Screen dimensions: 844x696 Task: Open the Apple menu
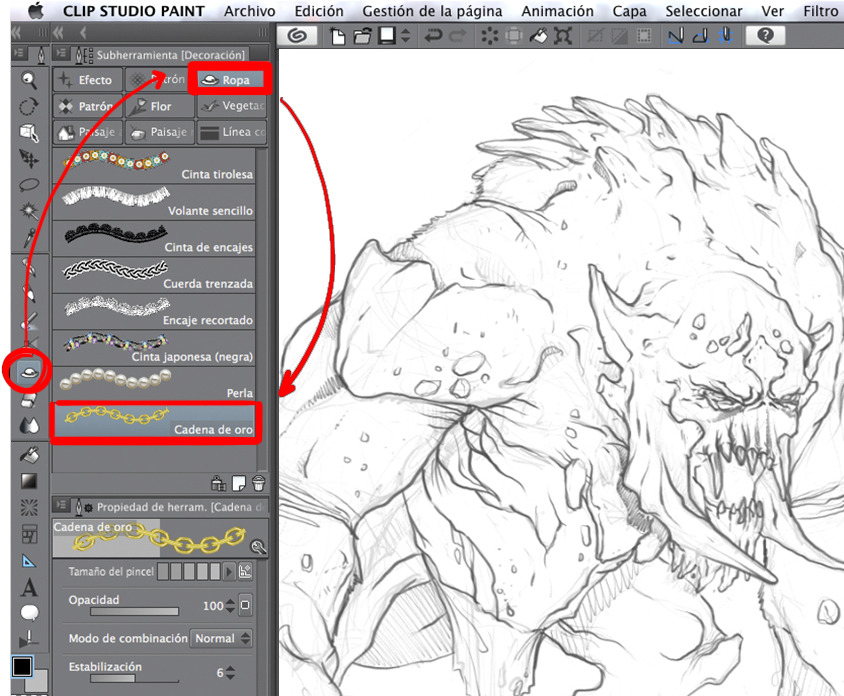(36, 11)
